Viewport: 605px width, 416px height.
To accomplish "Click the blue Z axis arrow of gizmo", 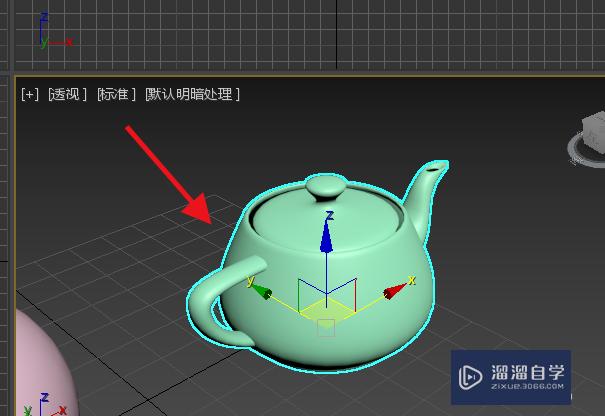I will [326, 238].
